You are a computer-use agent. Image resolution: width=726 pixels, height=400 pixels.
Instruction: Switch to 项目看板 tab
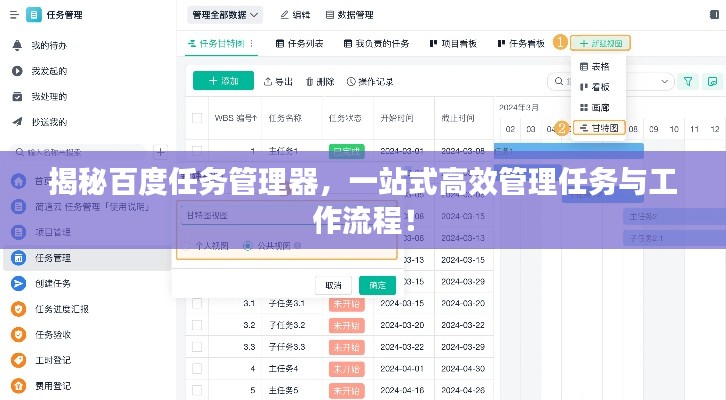coord(453,44)
